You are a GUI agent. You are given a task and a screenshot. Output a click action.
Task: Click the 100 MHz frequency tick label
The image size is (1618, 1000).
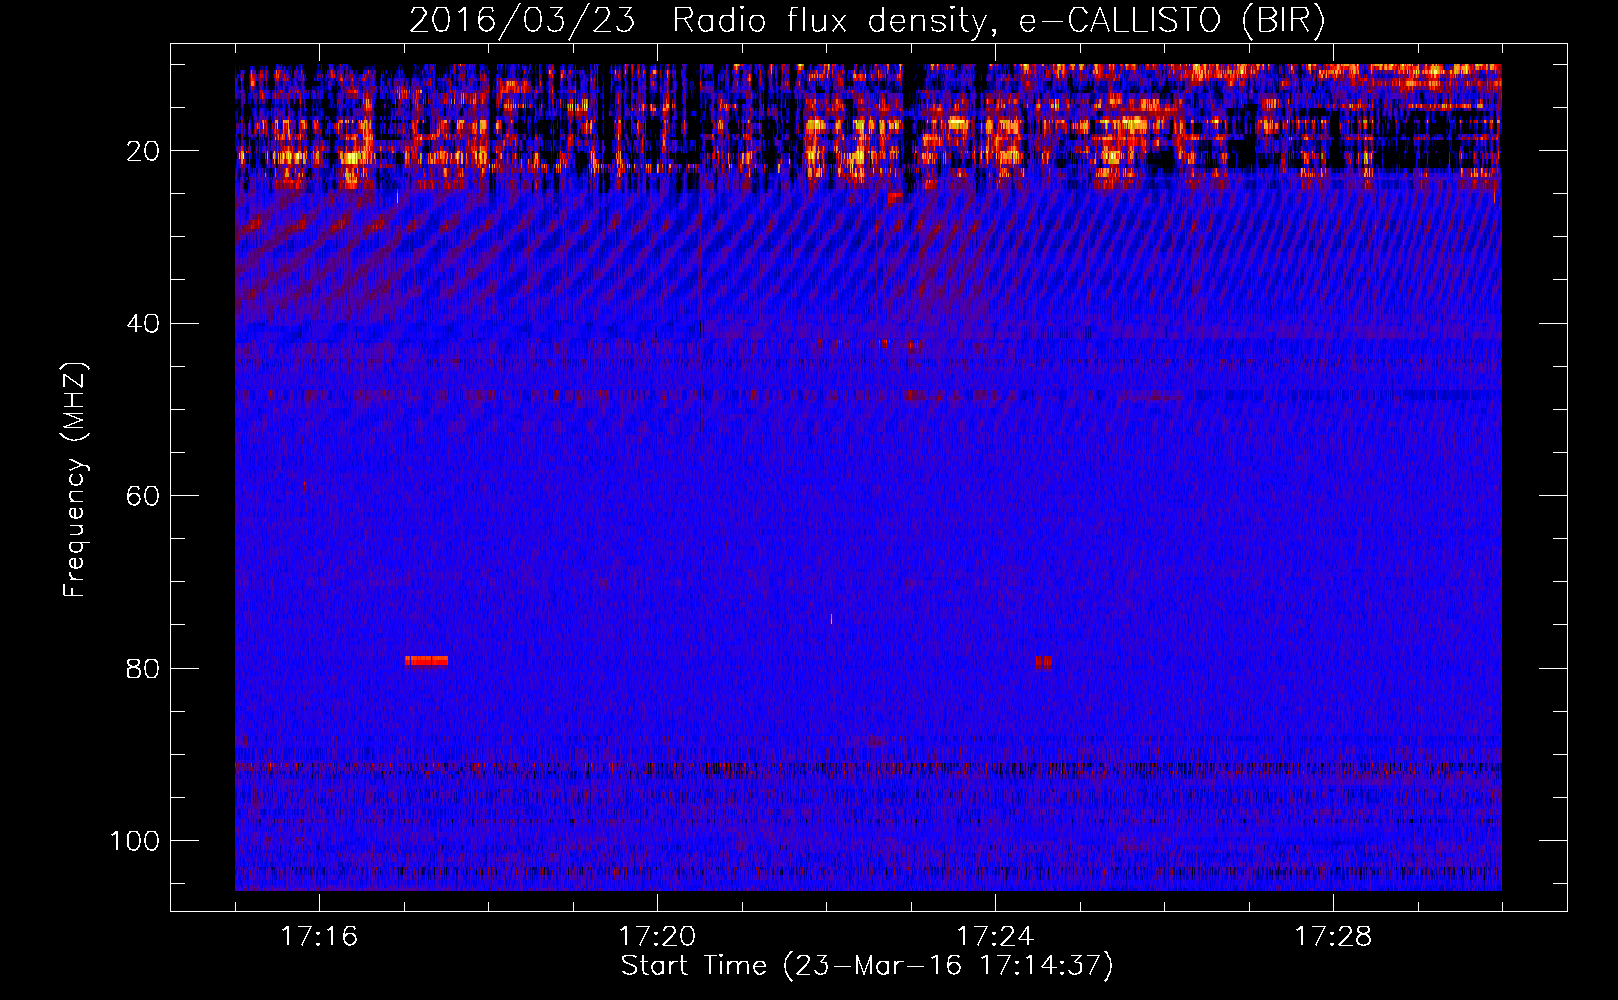tap(135, 841)
